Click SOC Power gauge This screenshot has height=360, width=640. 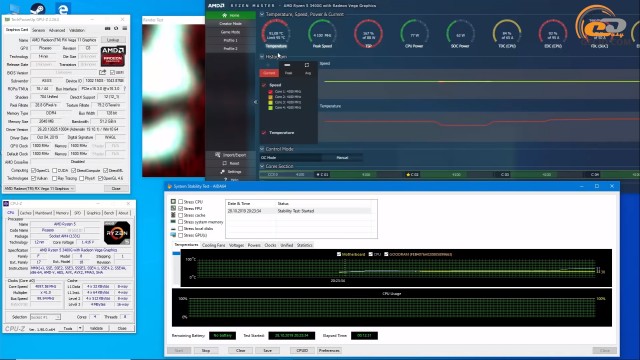coord(460,34)
